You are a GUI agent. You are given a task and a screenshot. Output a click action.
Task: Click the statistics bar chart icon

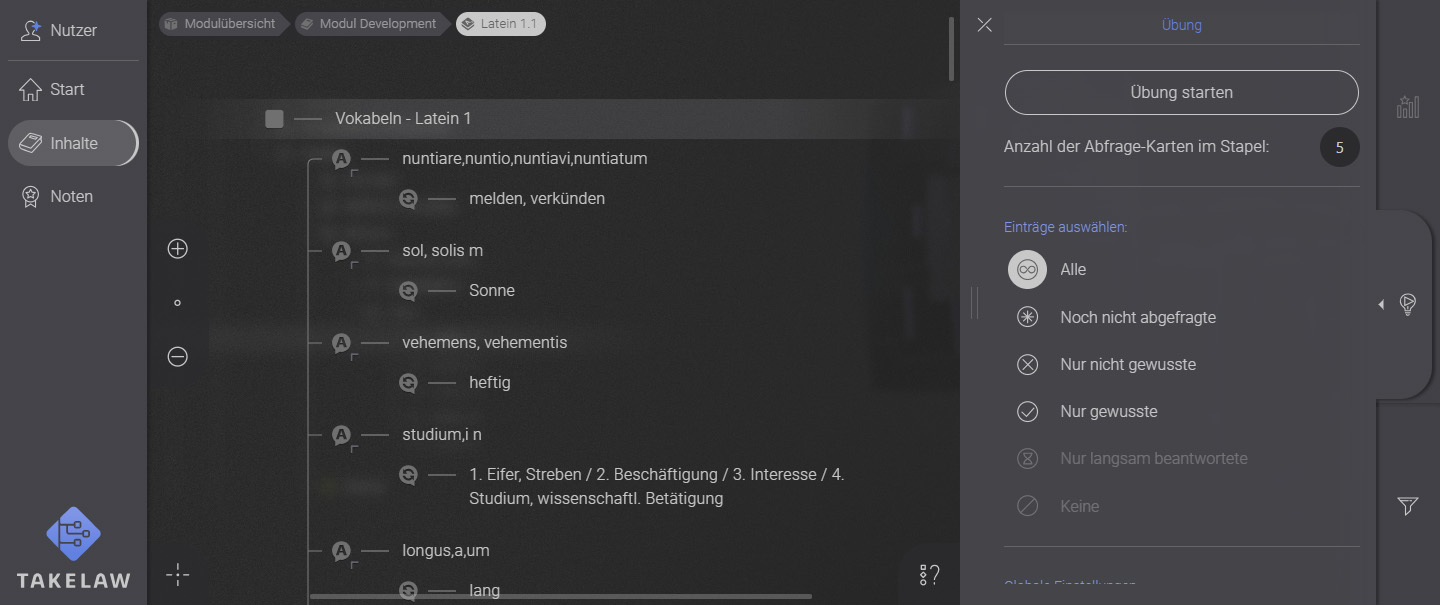click(1408, 106)
